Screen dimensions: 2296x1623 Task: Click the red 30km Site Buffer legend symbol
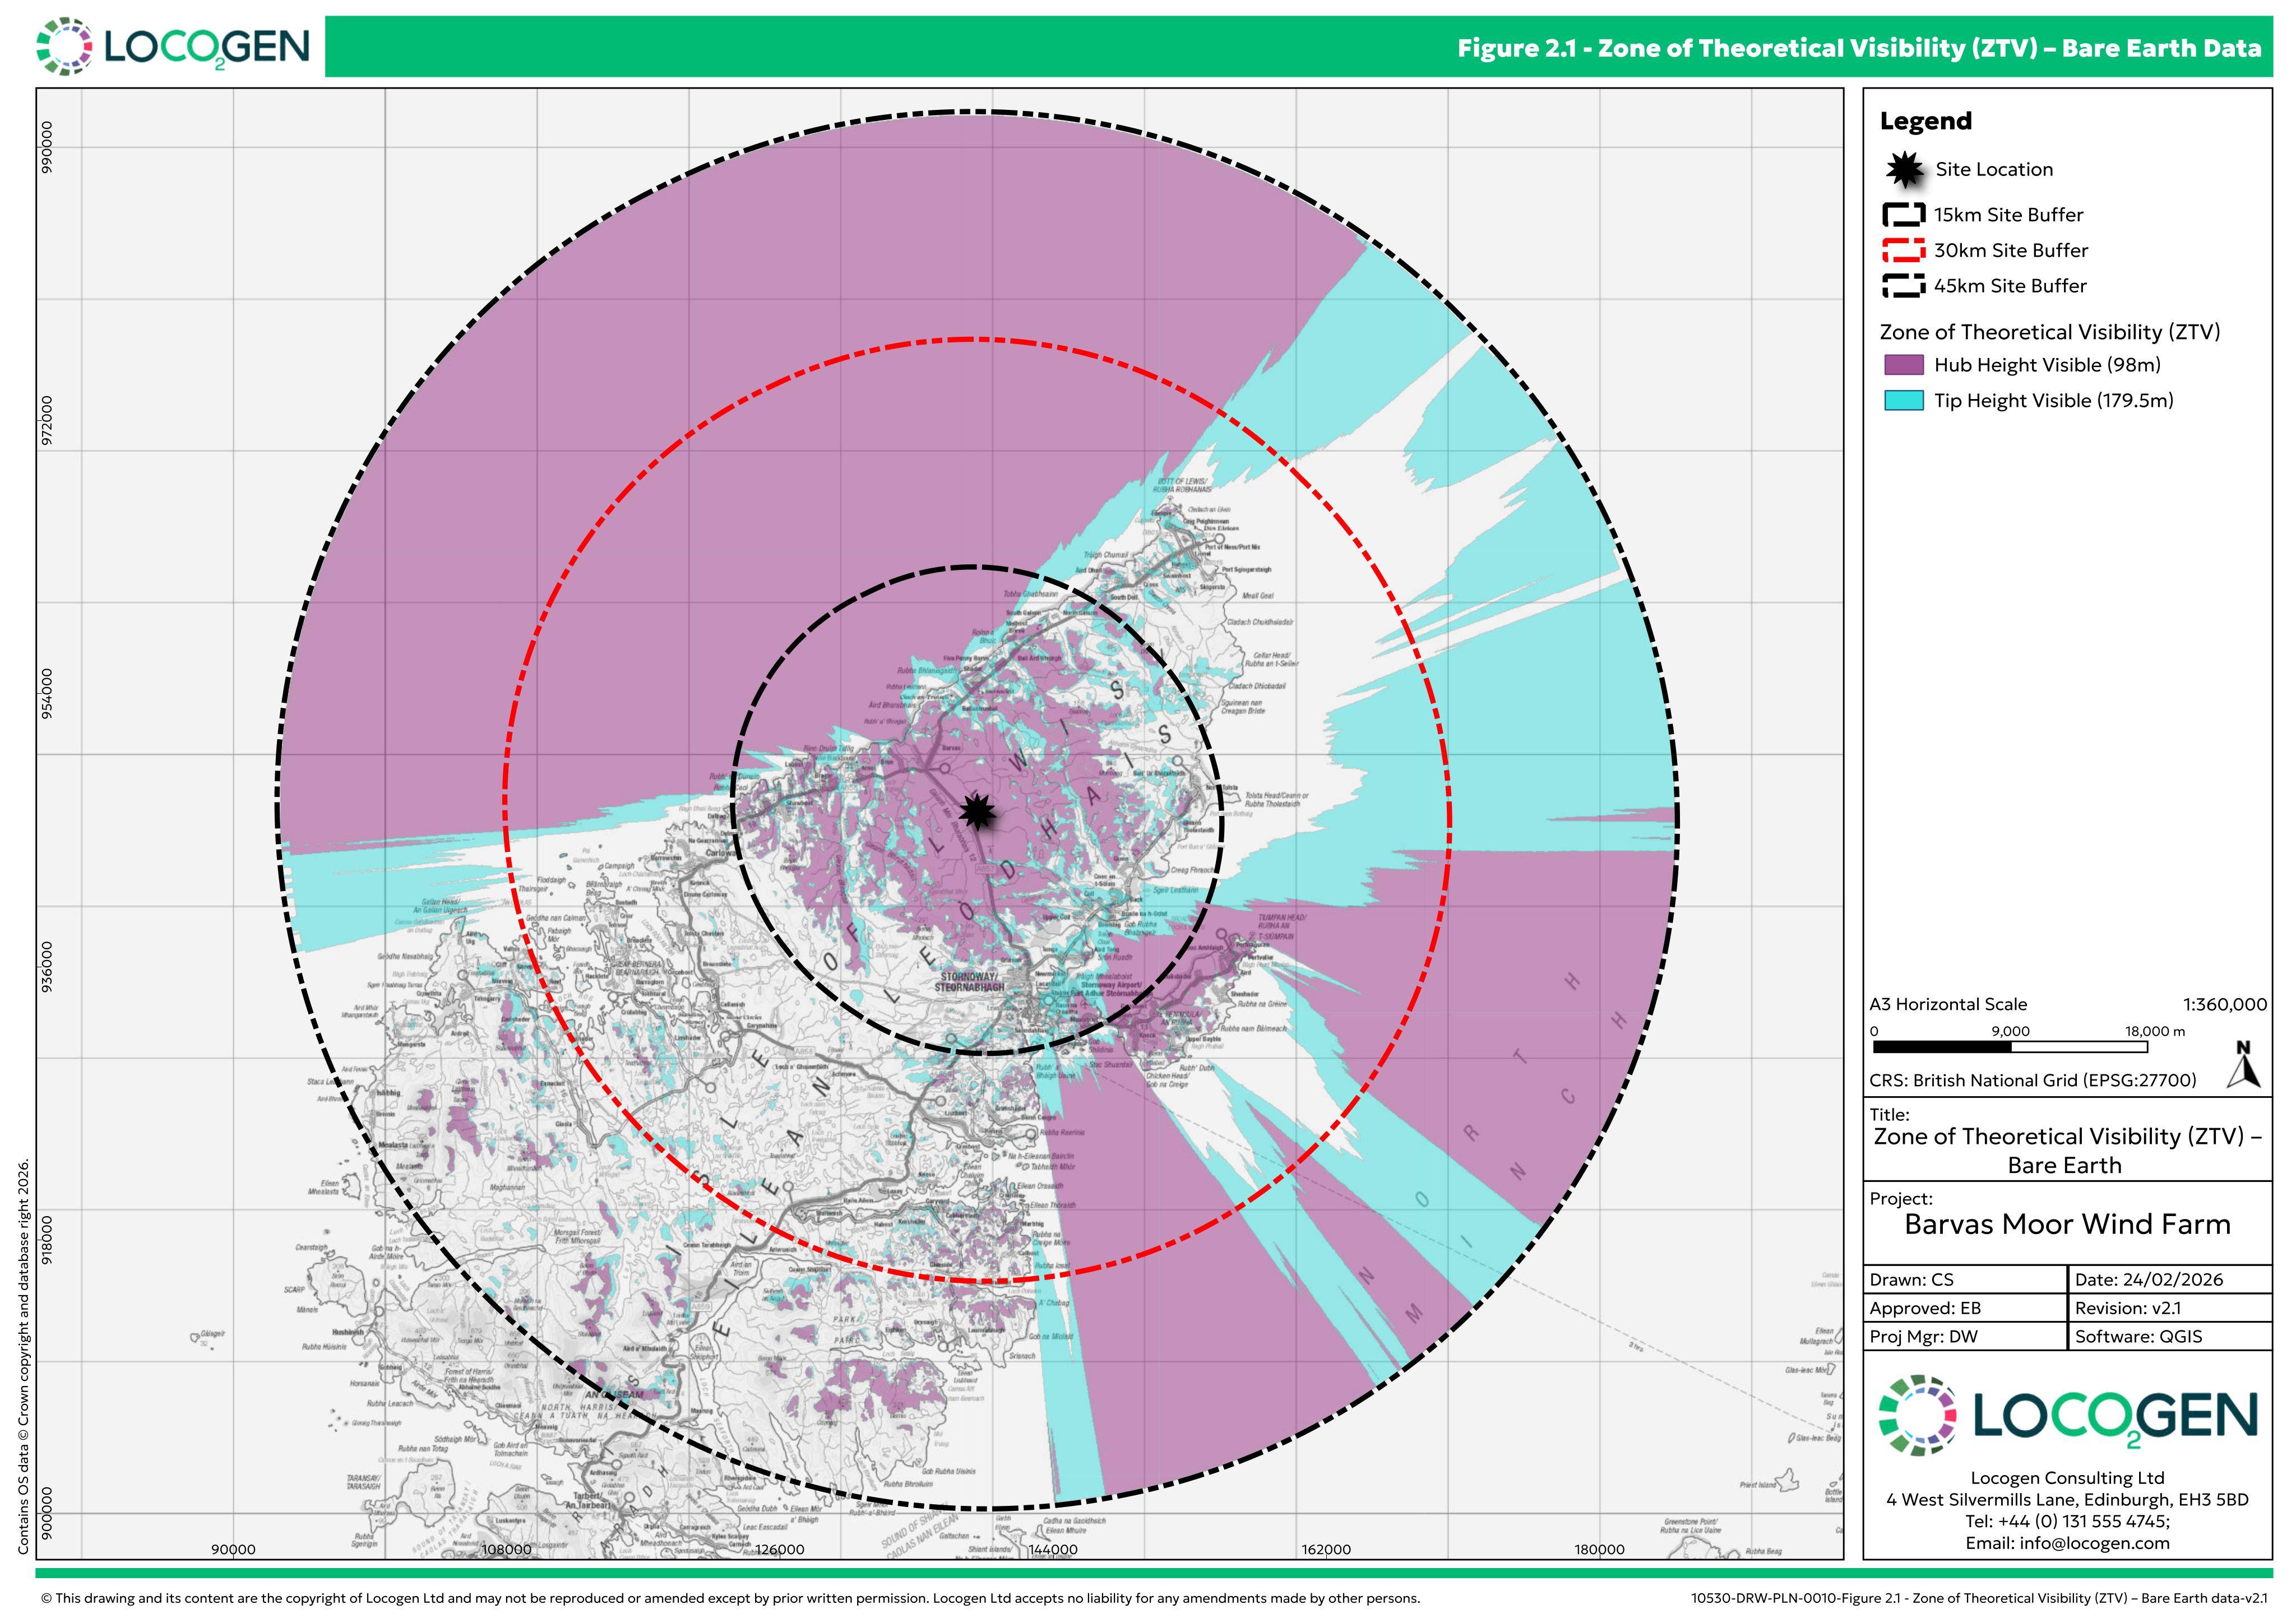[x=1904, y=251]
